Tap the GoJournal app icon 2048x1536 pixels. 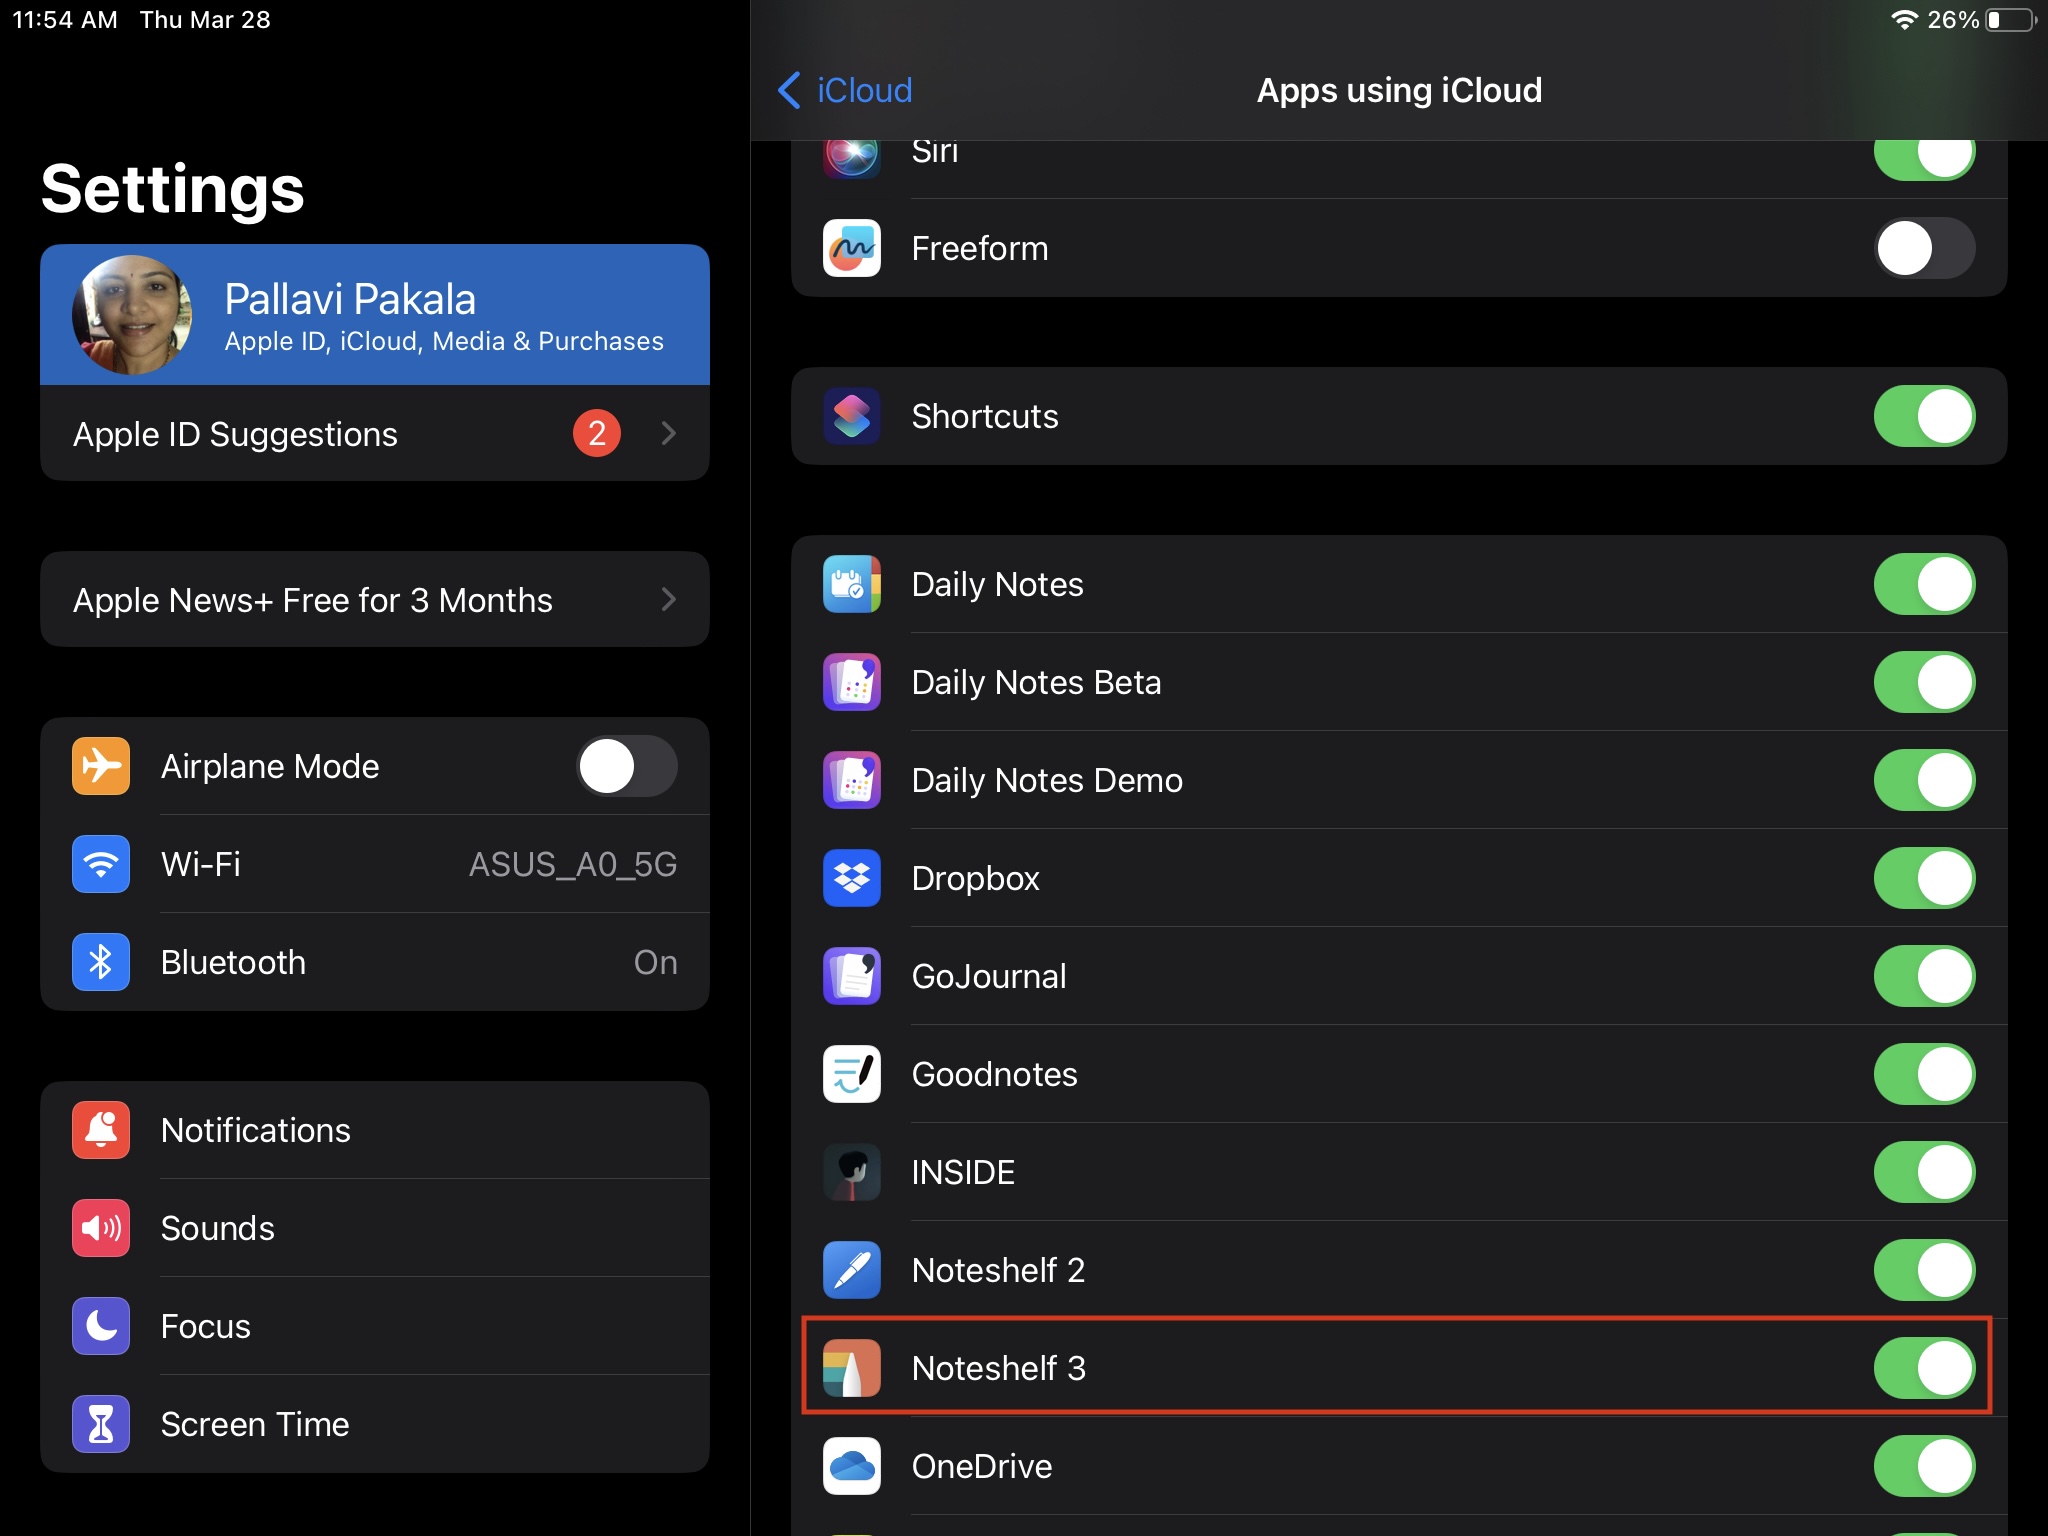pyautogui.click(x=851, y=976)
